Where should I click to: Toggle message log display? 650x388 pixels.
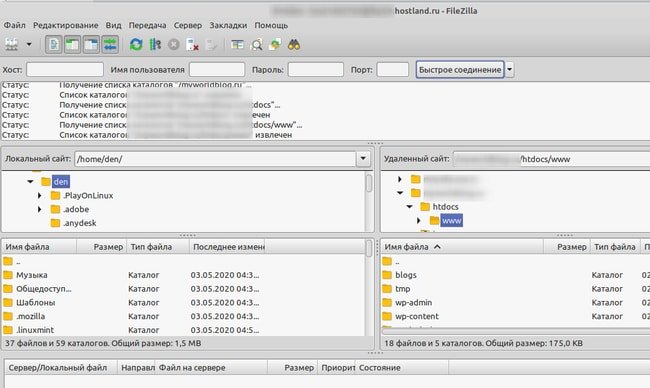(54, 44)
